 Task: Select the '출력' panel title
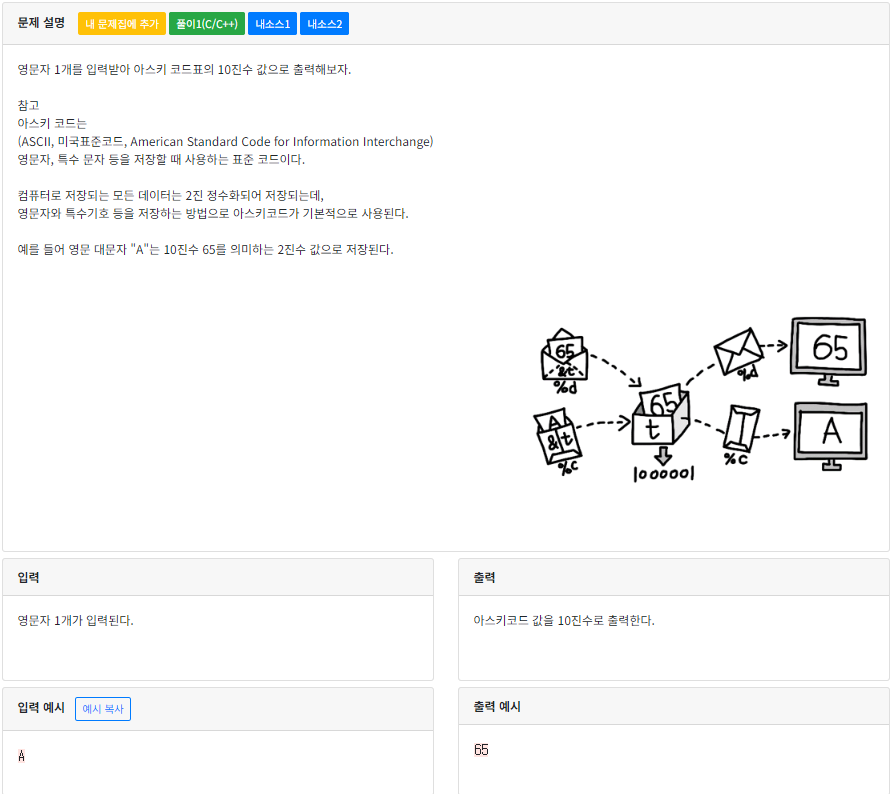[485, 577]
